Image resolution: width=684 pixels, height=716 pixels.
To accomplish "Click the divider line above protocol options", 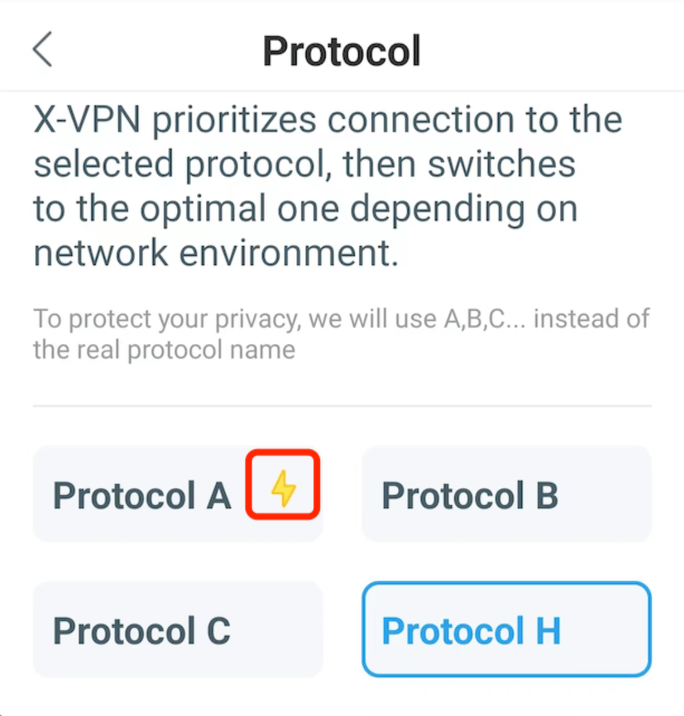I will click(342, 405).
